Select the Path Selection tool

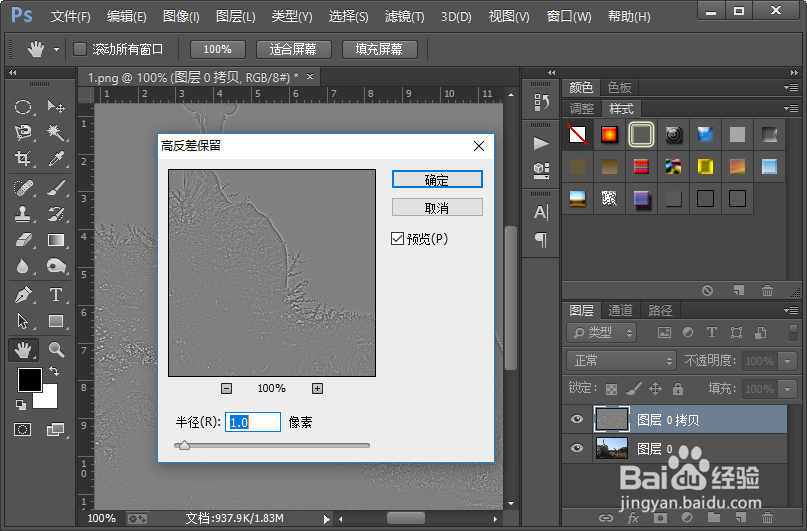coord(23,321)
